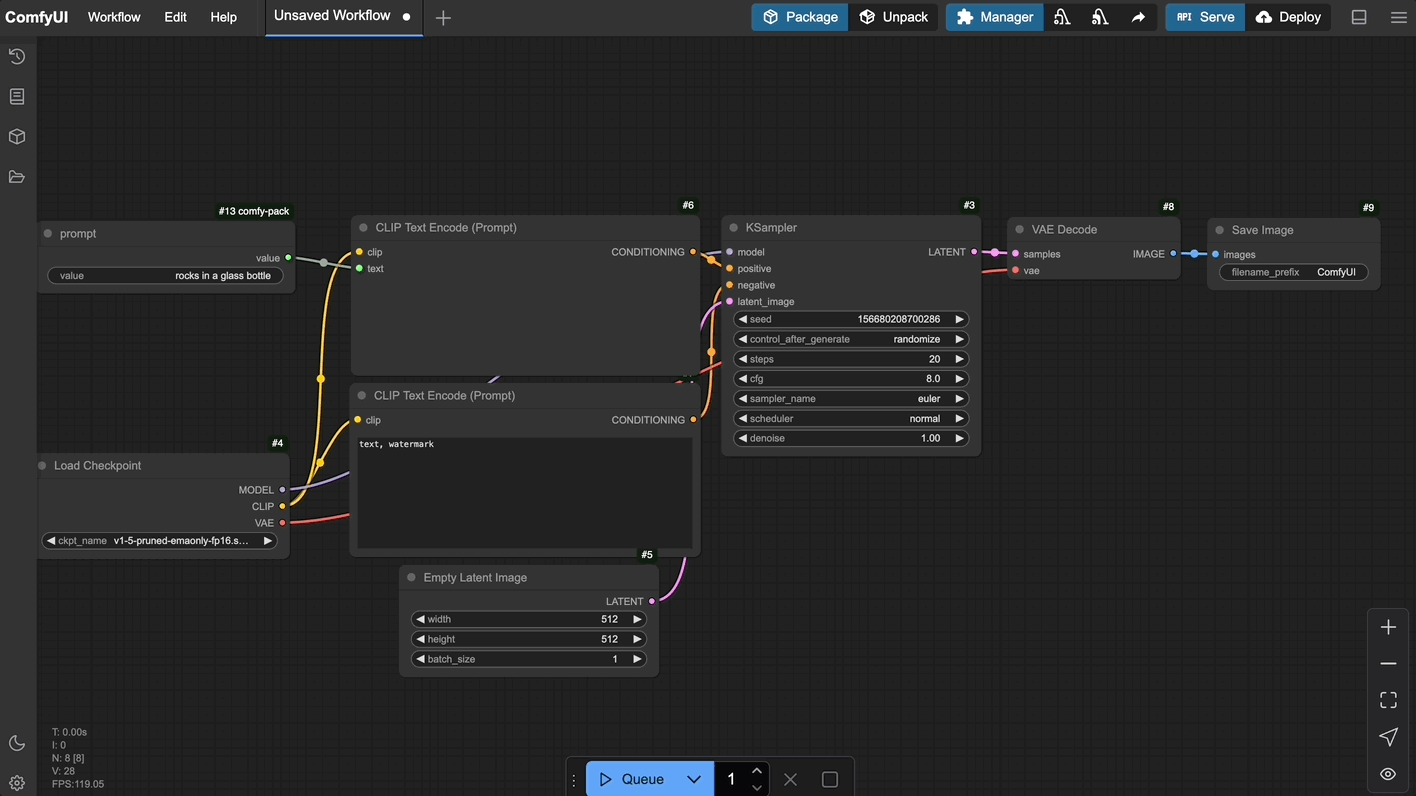Edit filename_prefix ComfyUI field
This screenshot has height=796, width=1416.
1293,272
